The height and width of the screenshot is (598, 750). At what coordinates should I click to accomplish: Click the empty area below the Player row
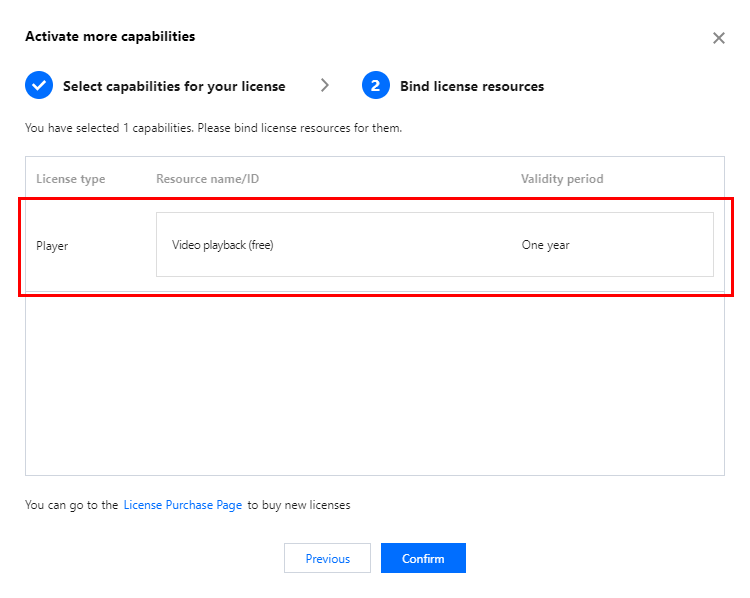click(375, 383)
